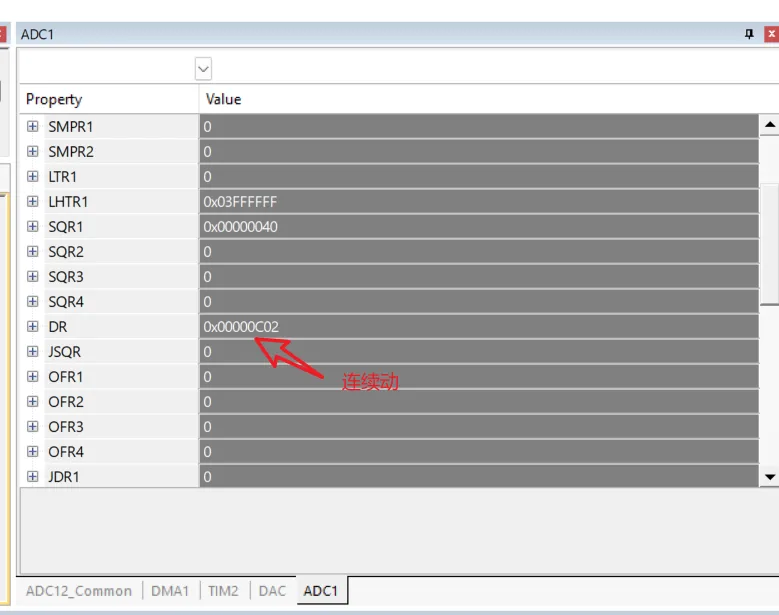Click the Property column header
The height and width of the screenshot is (615, 779).
click(109, 99)
